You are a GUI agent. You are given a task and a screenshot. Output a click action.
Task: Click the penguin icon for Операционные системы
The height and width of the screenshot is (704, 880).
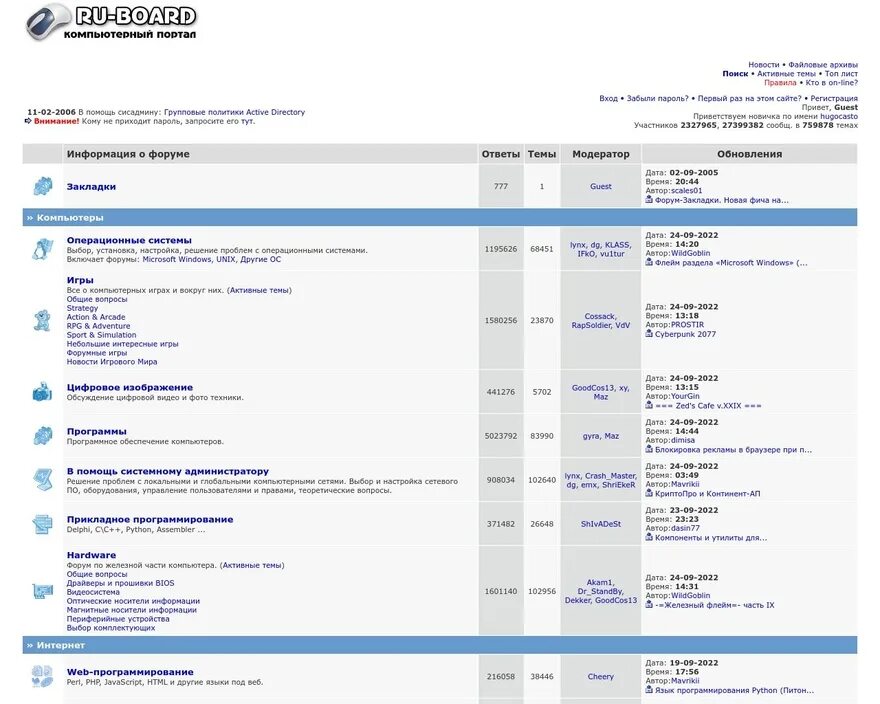(x=43, y=249)
